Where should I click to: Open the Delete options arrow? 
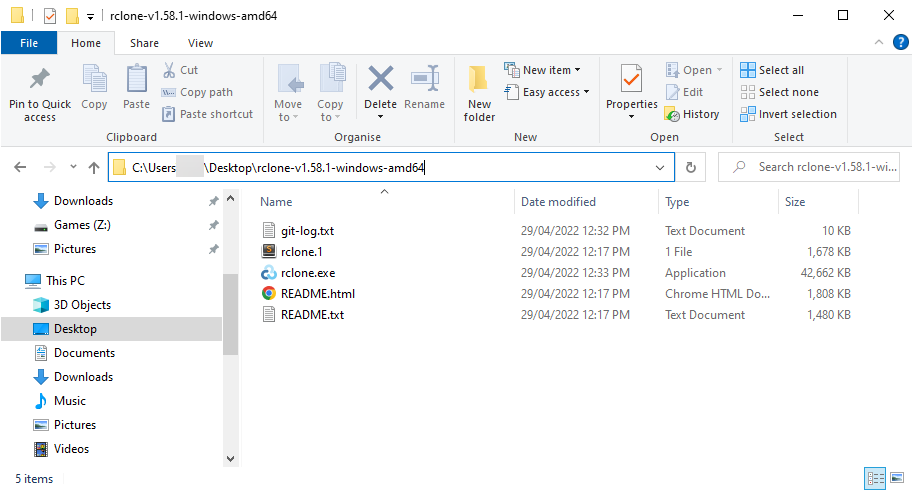380,117
